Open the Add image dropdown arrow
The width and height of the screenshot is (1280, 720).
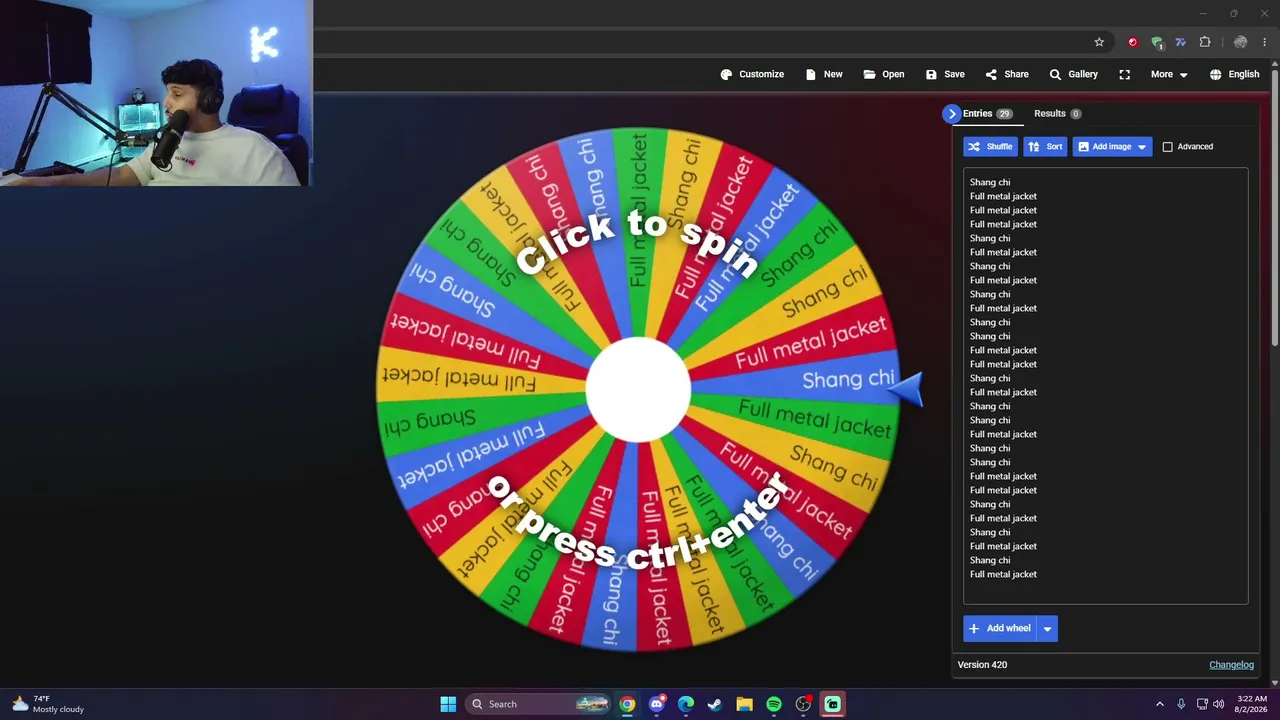[1142, 146]
